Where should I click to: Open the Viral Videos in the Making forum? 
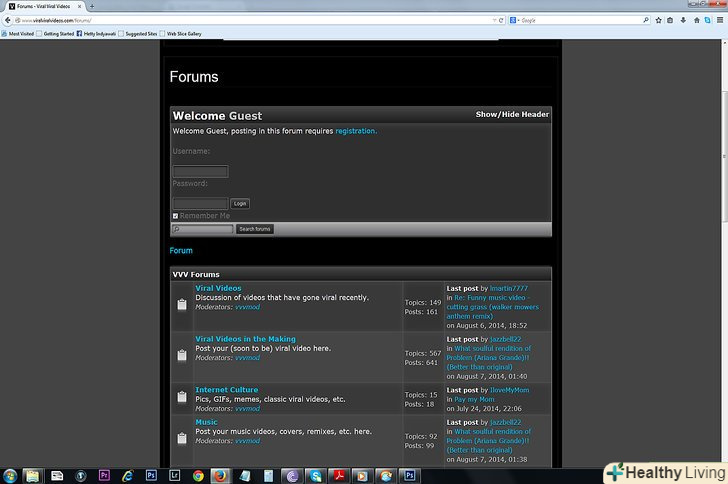(x=245, y=339)
